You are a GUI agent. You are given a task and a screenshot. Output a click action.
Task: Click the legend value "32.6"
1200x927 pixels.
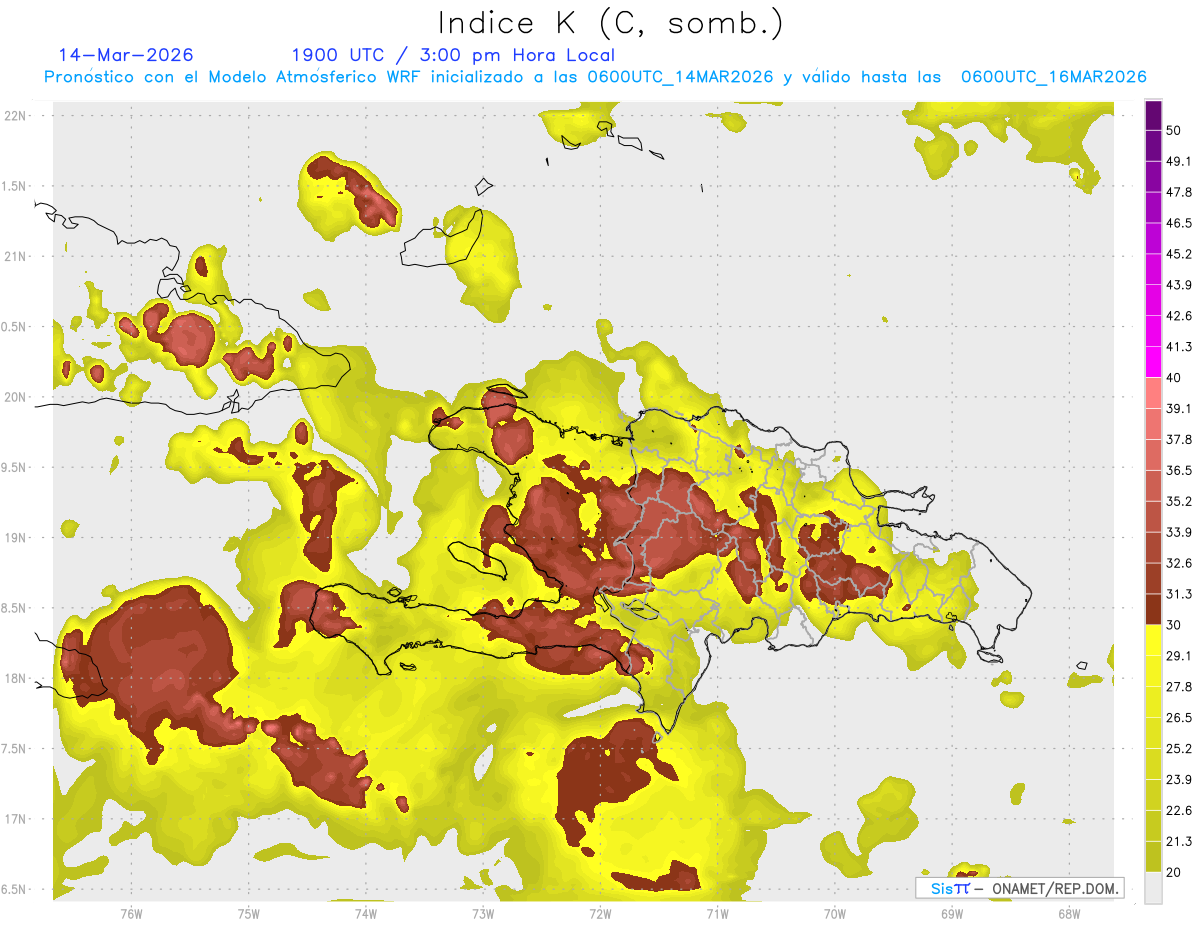tap(1179, 563)
